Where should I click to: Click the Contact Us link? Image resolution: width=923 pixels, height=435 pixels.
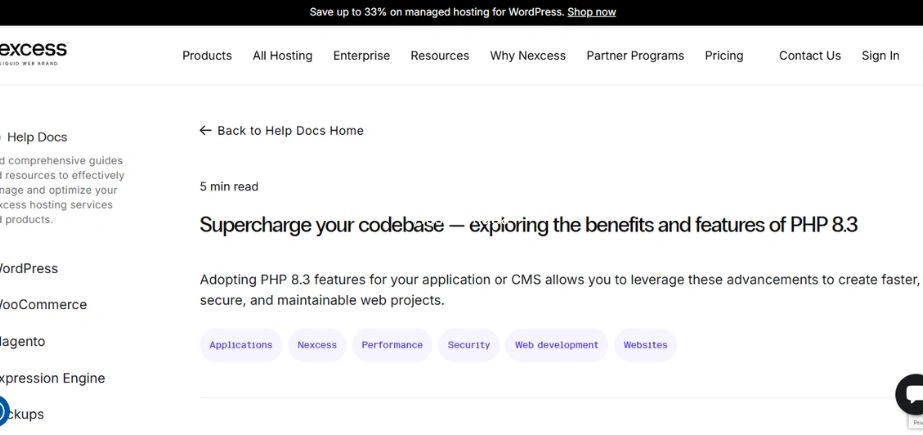[809, 56]
